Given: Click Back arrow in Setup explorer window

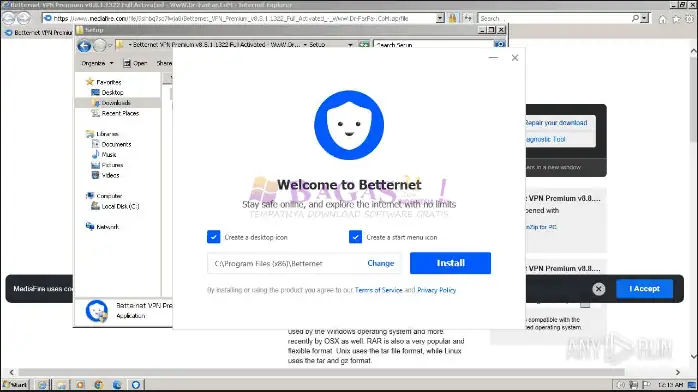Looking at the screenshot, I should click(84, 45).
